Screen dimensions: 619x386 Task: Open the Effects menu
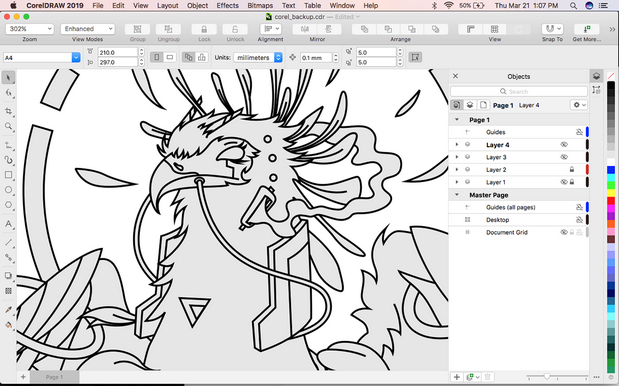pyautogui.click(x=227, y=6)
